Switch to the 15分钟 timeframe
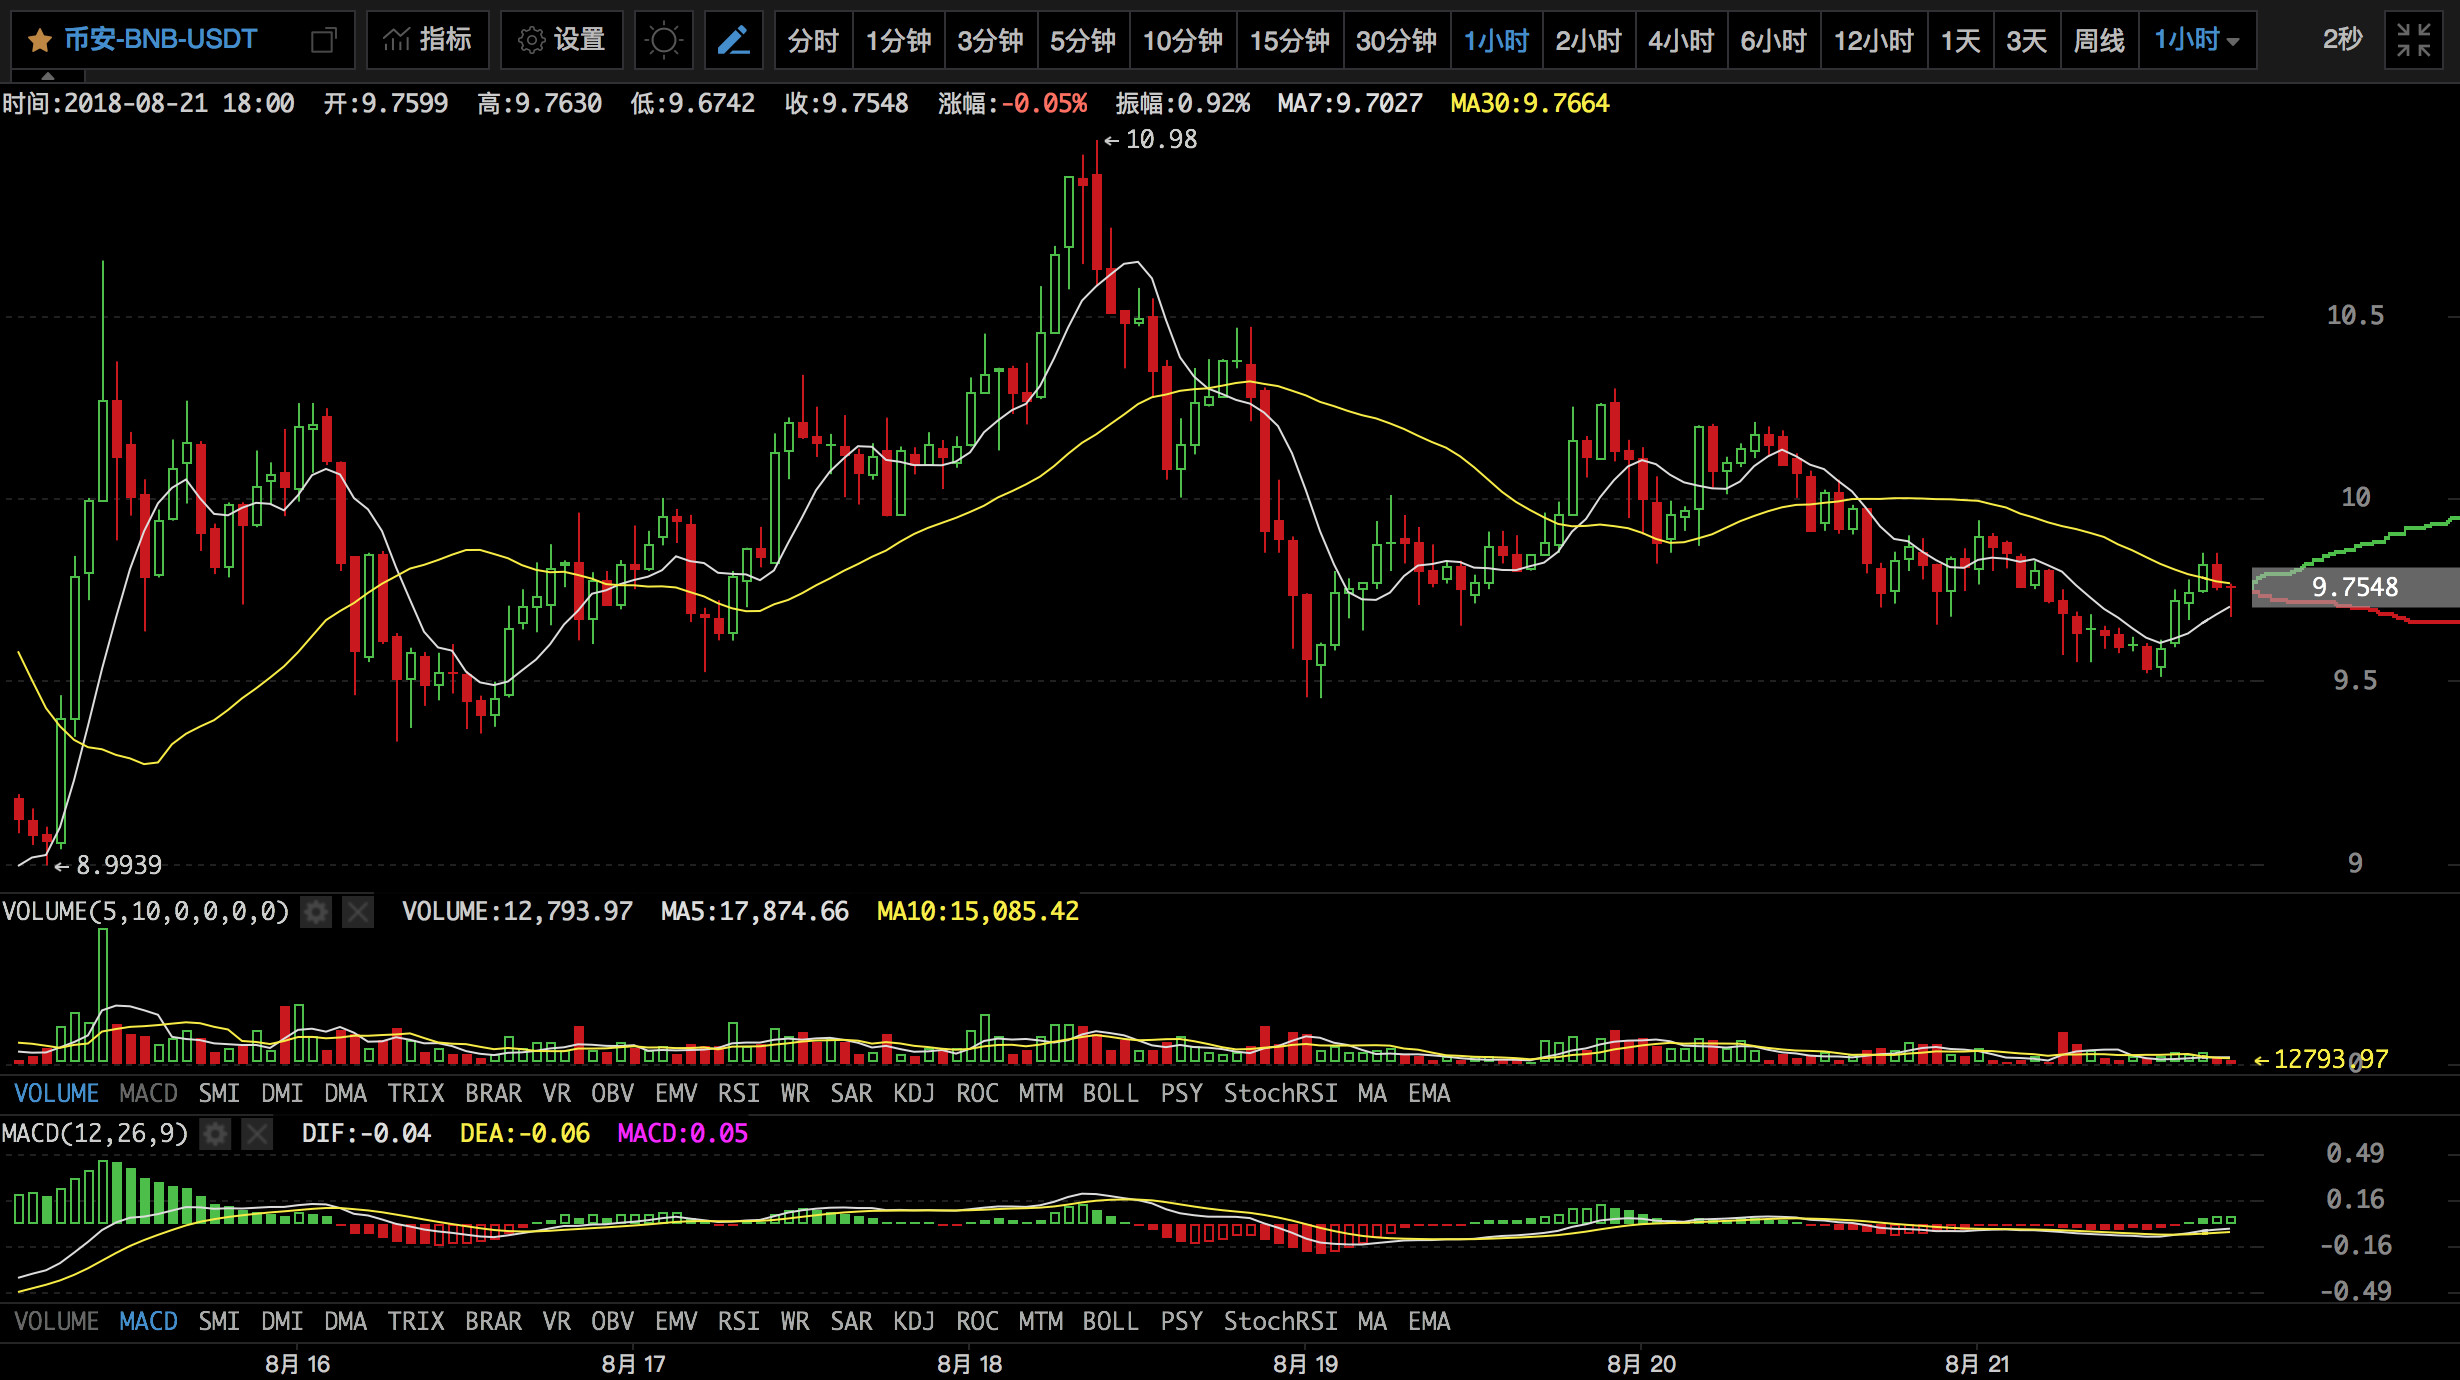The width and height of the screenshot is (2460, 1380). point(1290,40)
